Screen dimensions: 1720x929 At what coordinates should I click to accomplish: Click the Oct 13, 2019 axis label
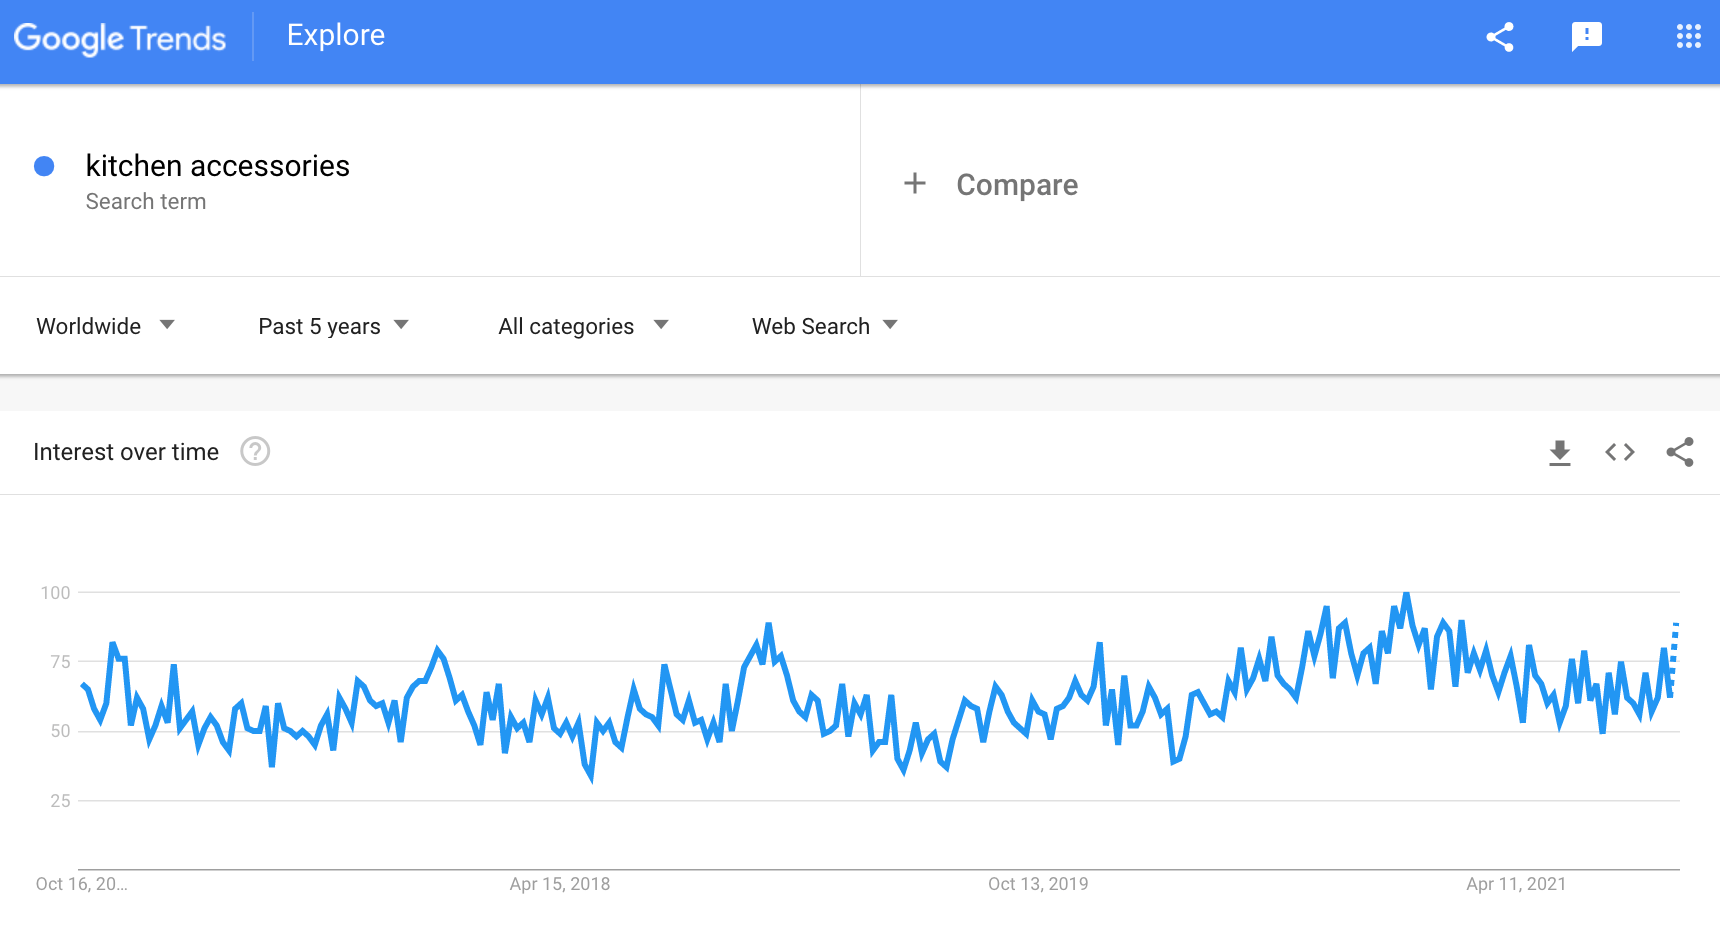pos(1037,884)
